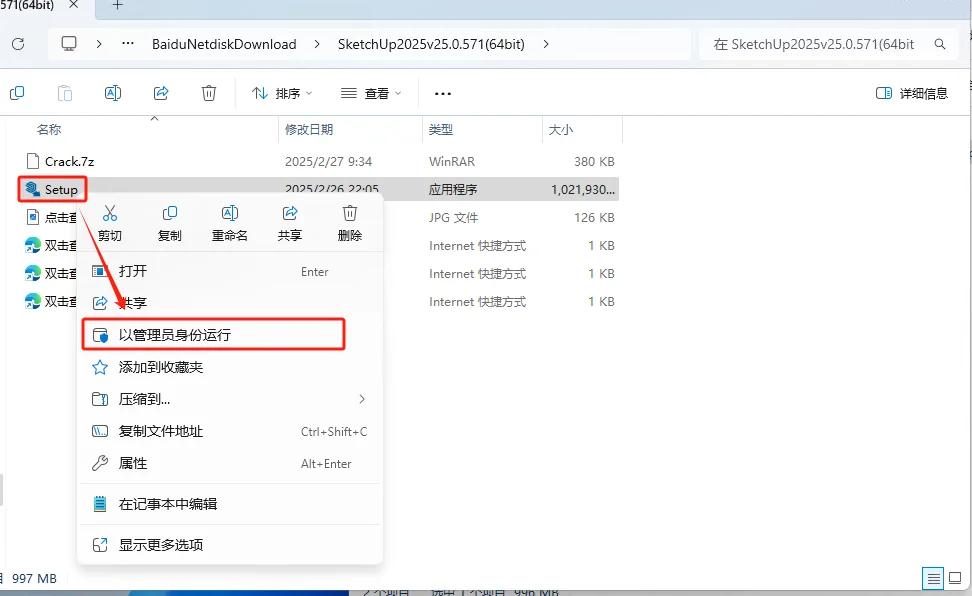Click the toolbar Rename icon
This screenshot has height=596, width=972.
(113, 93)
